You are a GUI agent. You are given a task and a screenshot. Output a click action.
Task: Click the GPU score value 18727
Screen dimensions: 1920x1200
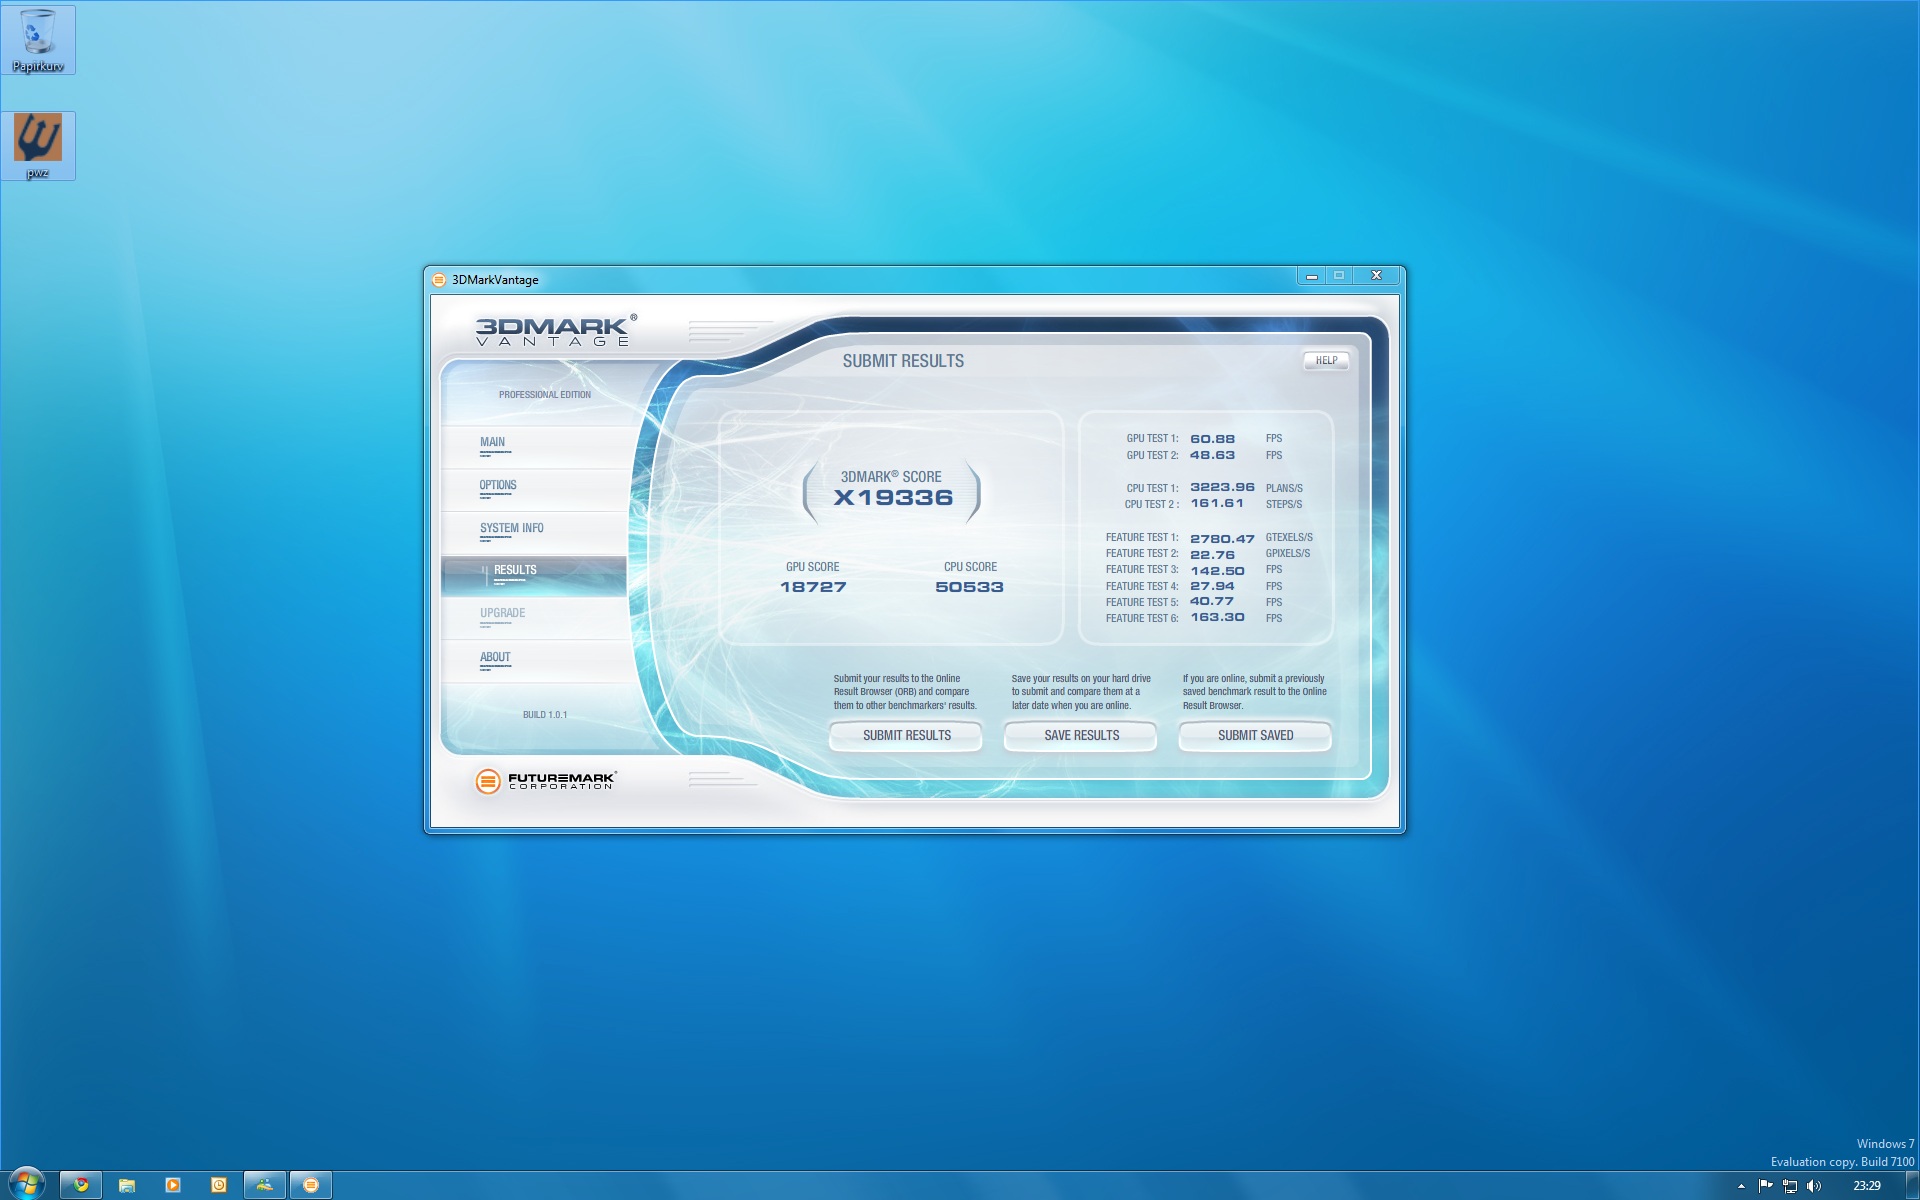point(813,587)
